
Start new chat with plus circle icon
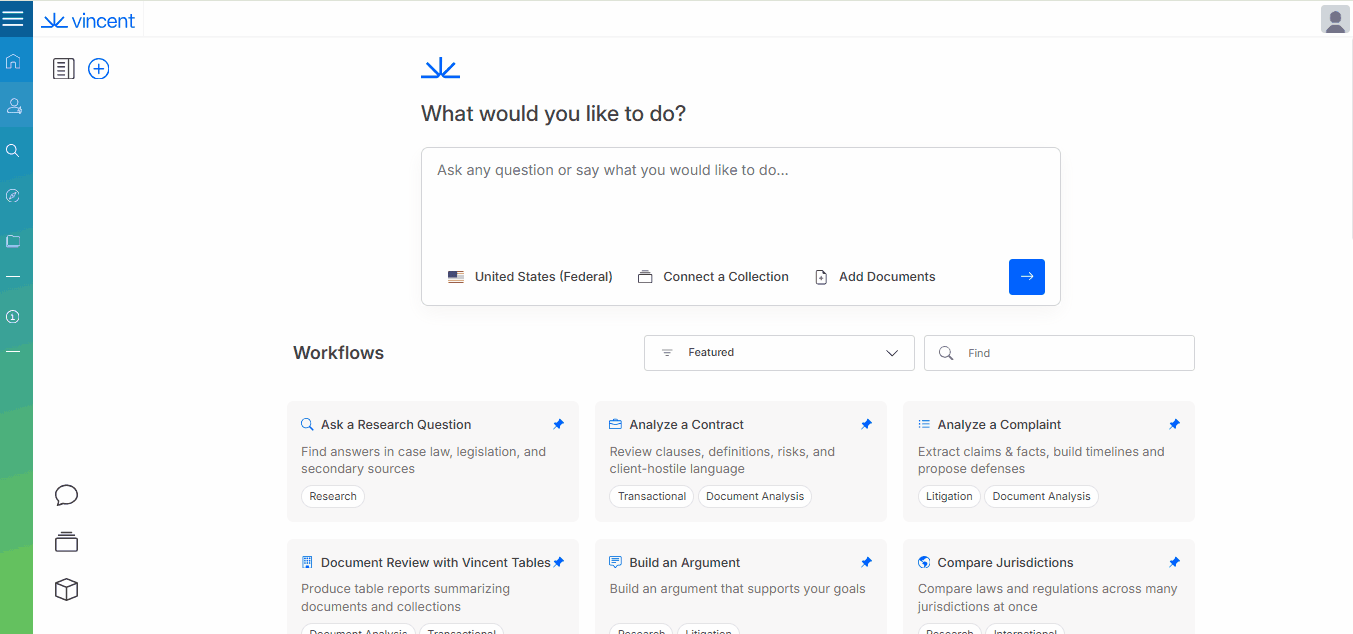click(98, 69)
